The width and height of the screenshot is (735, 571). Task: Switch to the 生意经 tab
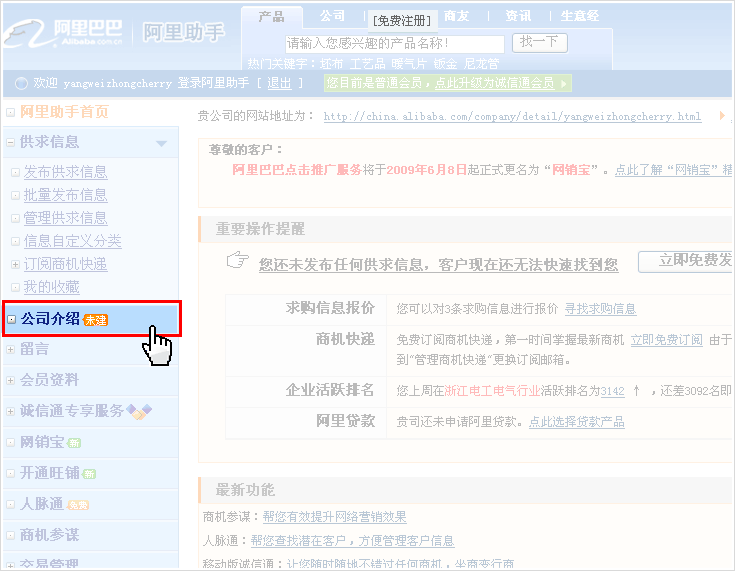(580, 16)
